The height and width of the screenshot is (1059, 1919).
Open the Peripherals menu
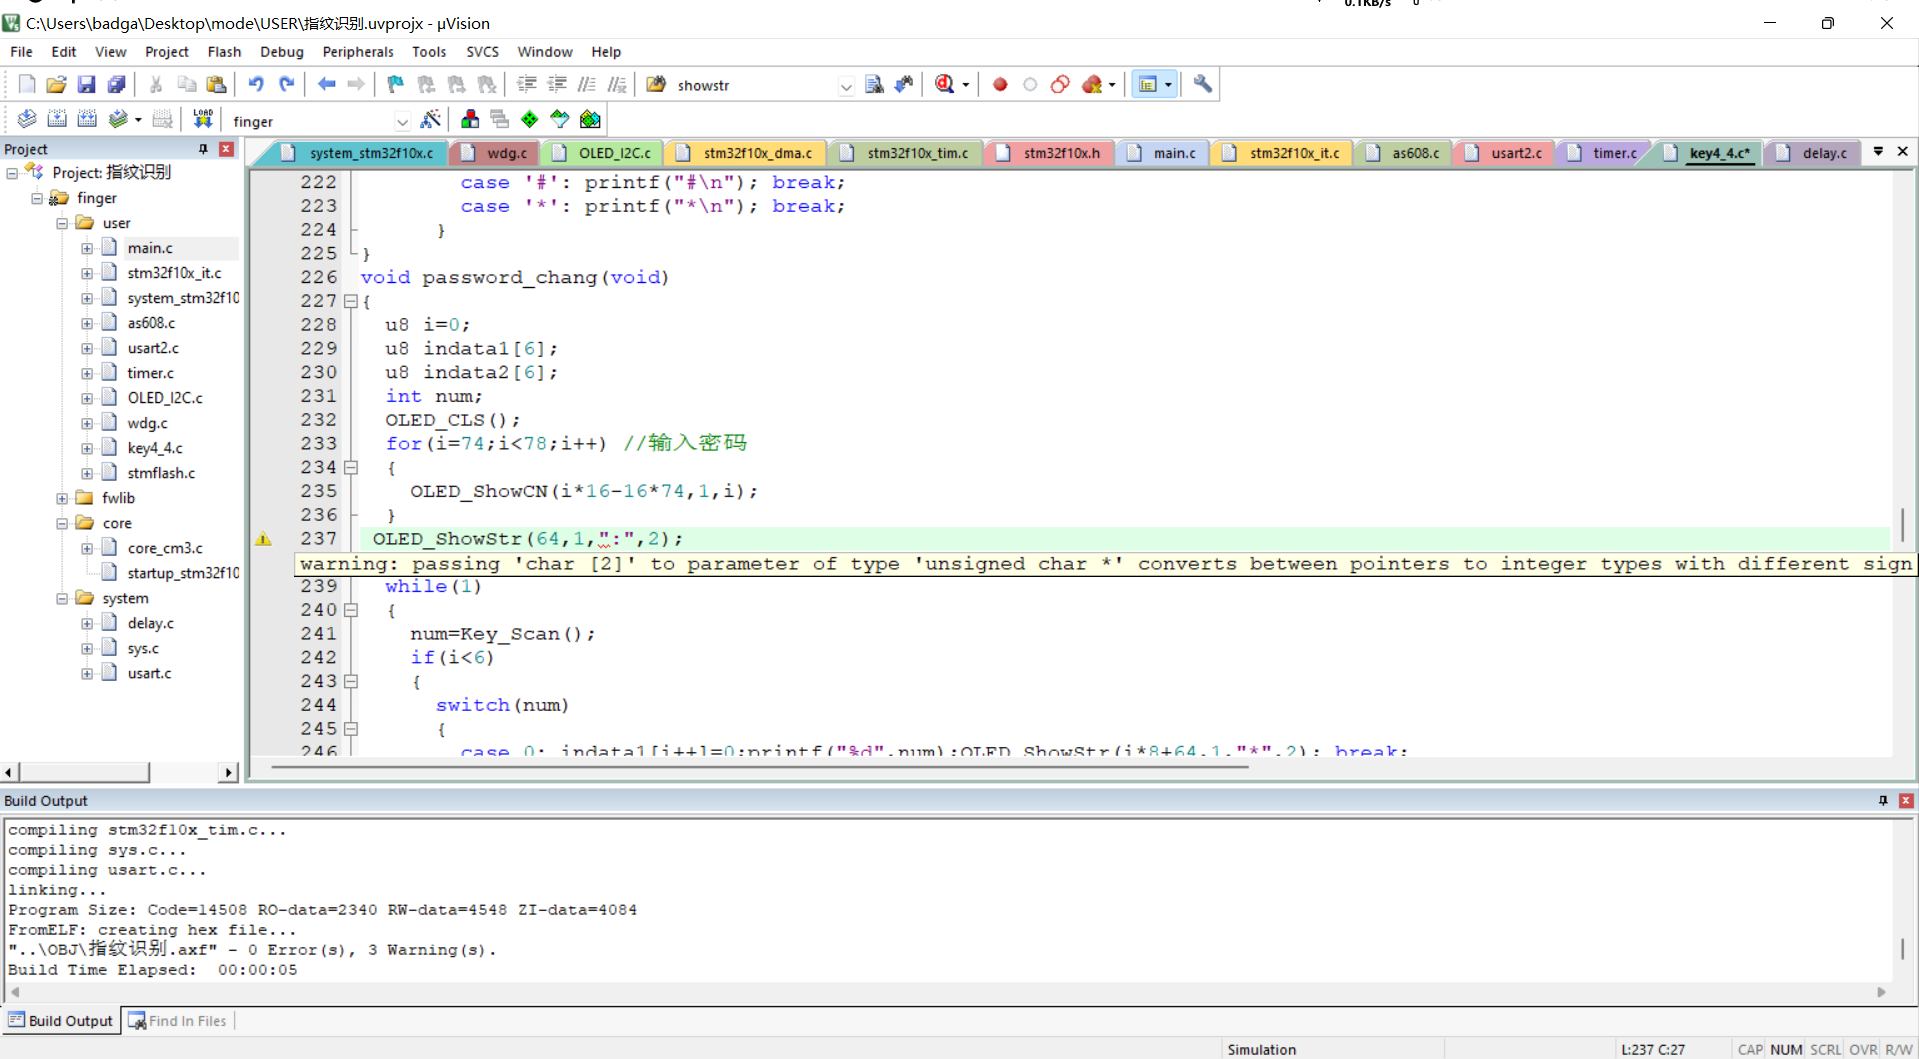(x=358, y=52)
